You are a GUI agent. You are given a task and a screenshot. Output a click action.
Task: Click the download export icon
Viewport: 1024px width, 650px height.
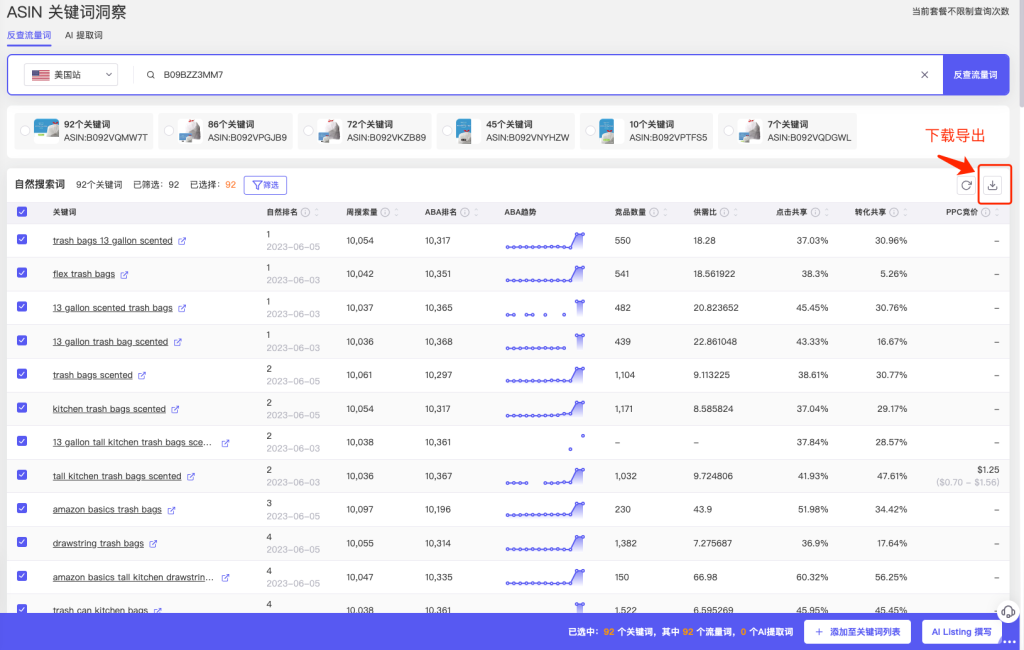point(992,186)
